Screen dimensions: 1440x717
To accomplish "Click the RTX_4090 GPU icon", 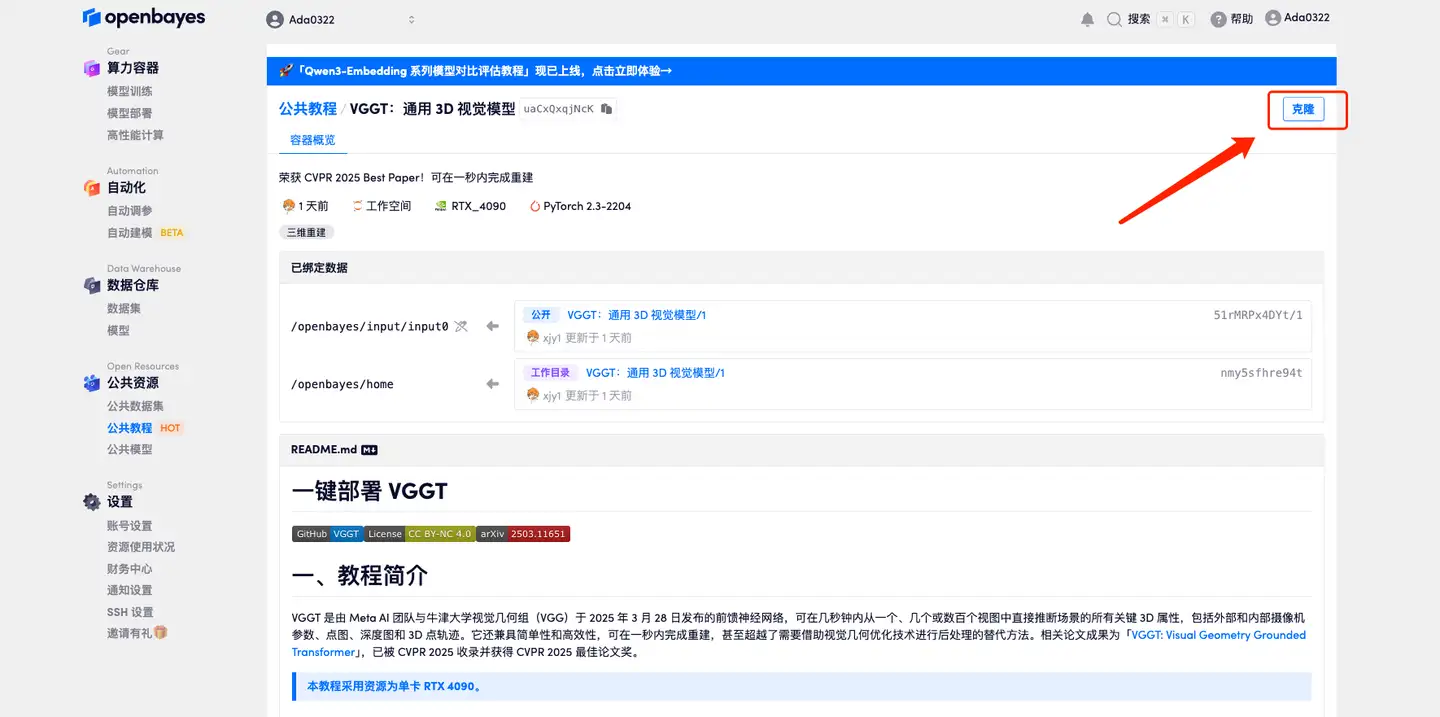I will coord(441,206).
